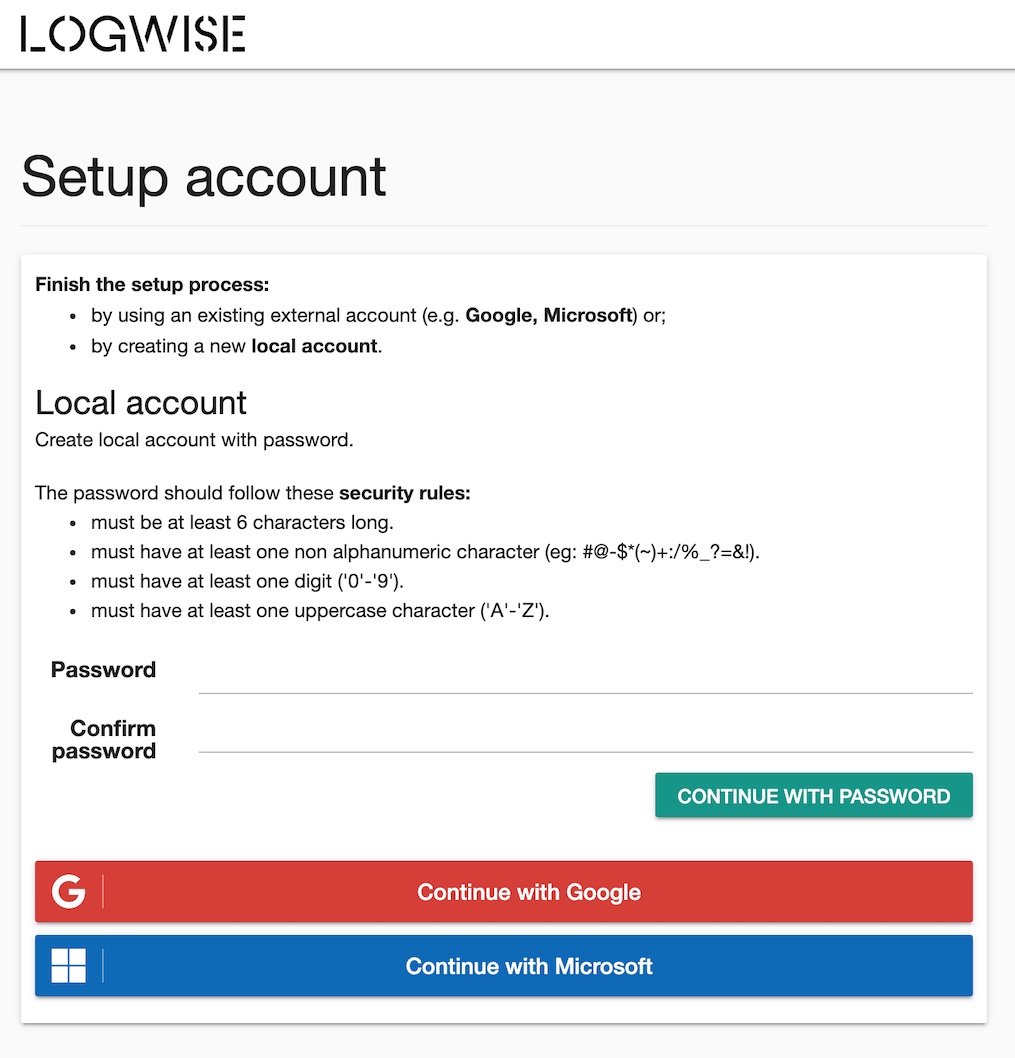
Task: Select the "at least 6 characters long" rule
Action: [x=242, y=522]
